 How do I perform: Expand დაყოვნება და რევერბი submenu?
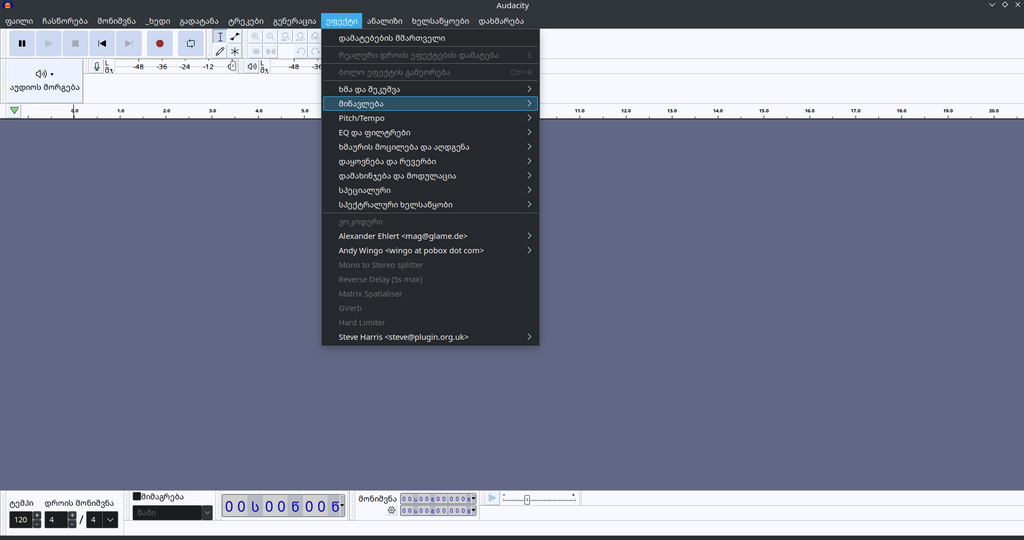[x=430, y=161]
